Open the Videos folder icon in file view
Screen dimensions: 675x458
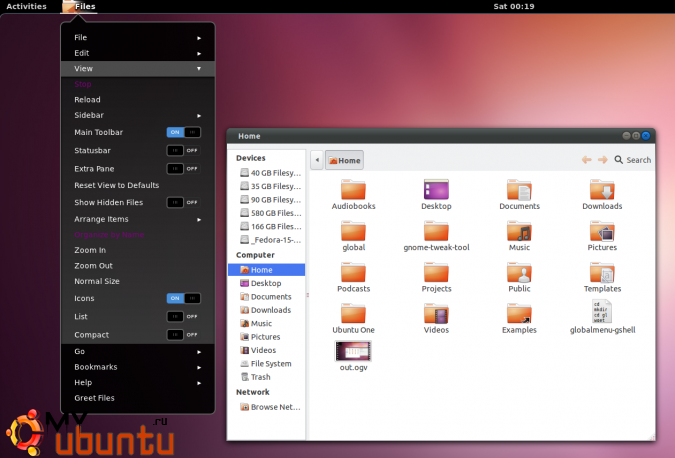pyautogui.click(x=436, y=314)
